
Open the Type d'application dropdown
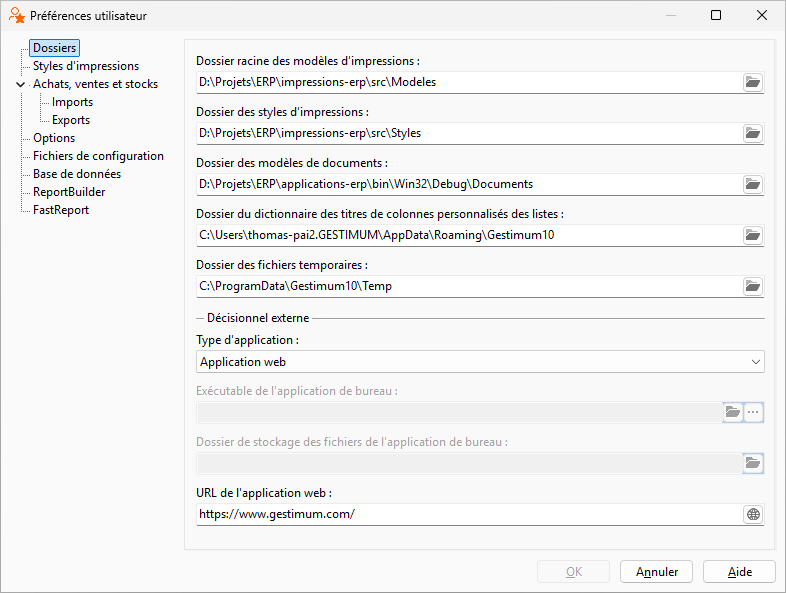click(480, 362)
